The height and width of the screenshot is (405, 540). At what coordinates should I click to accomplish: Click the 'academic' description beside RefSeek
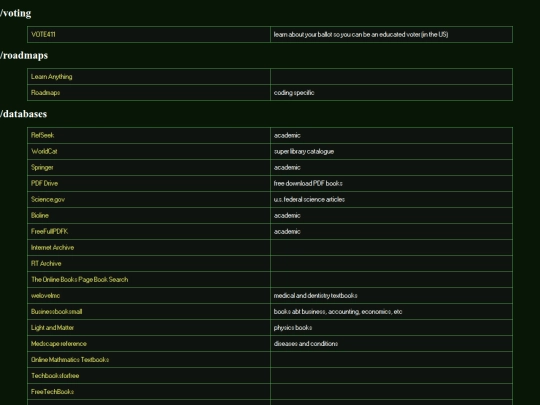pos(287,135)
